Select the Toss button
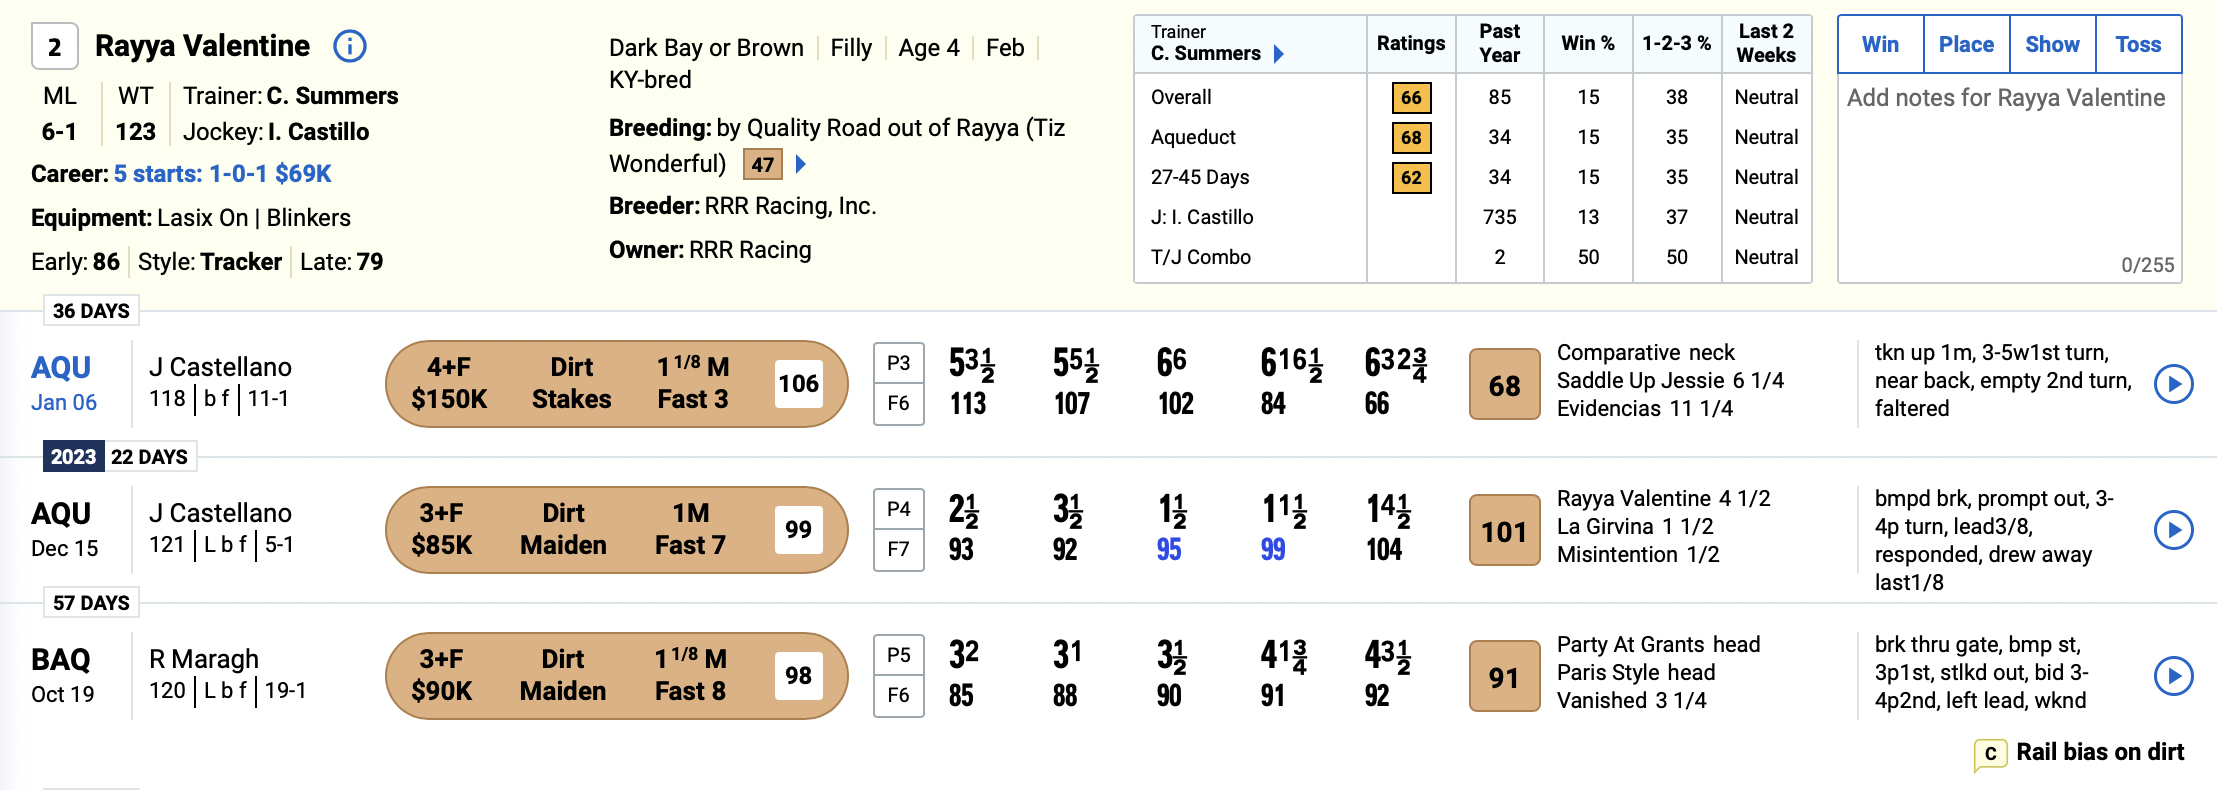 [x=2138, y=44]
